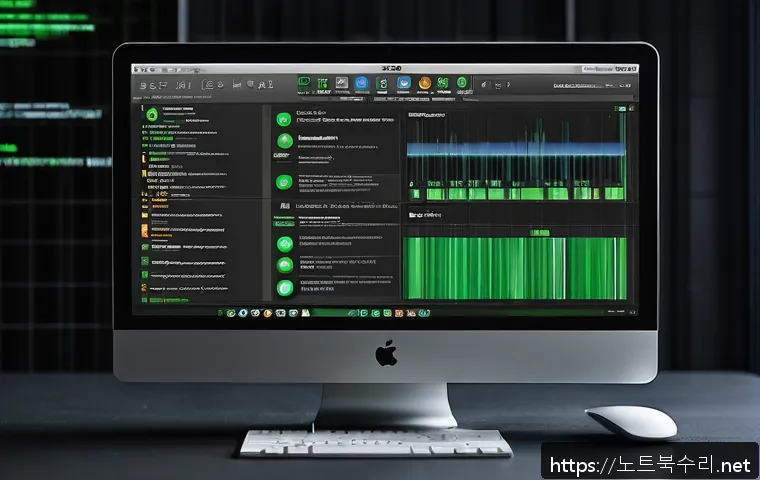The height and width of the screenshot is (480, 760).
Task: Open the https://노트북수리.net link
Action: click(x=649, y=465)
